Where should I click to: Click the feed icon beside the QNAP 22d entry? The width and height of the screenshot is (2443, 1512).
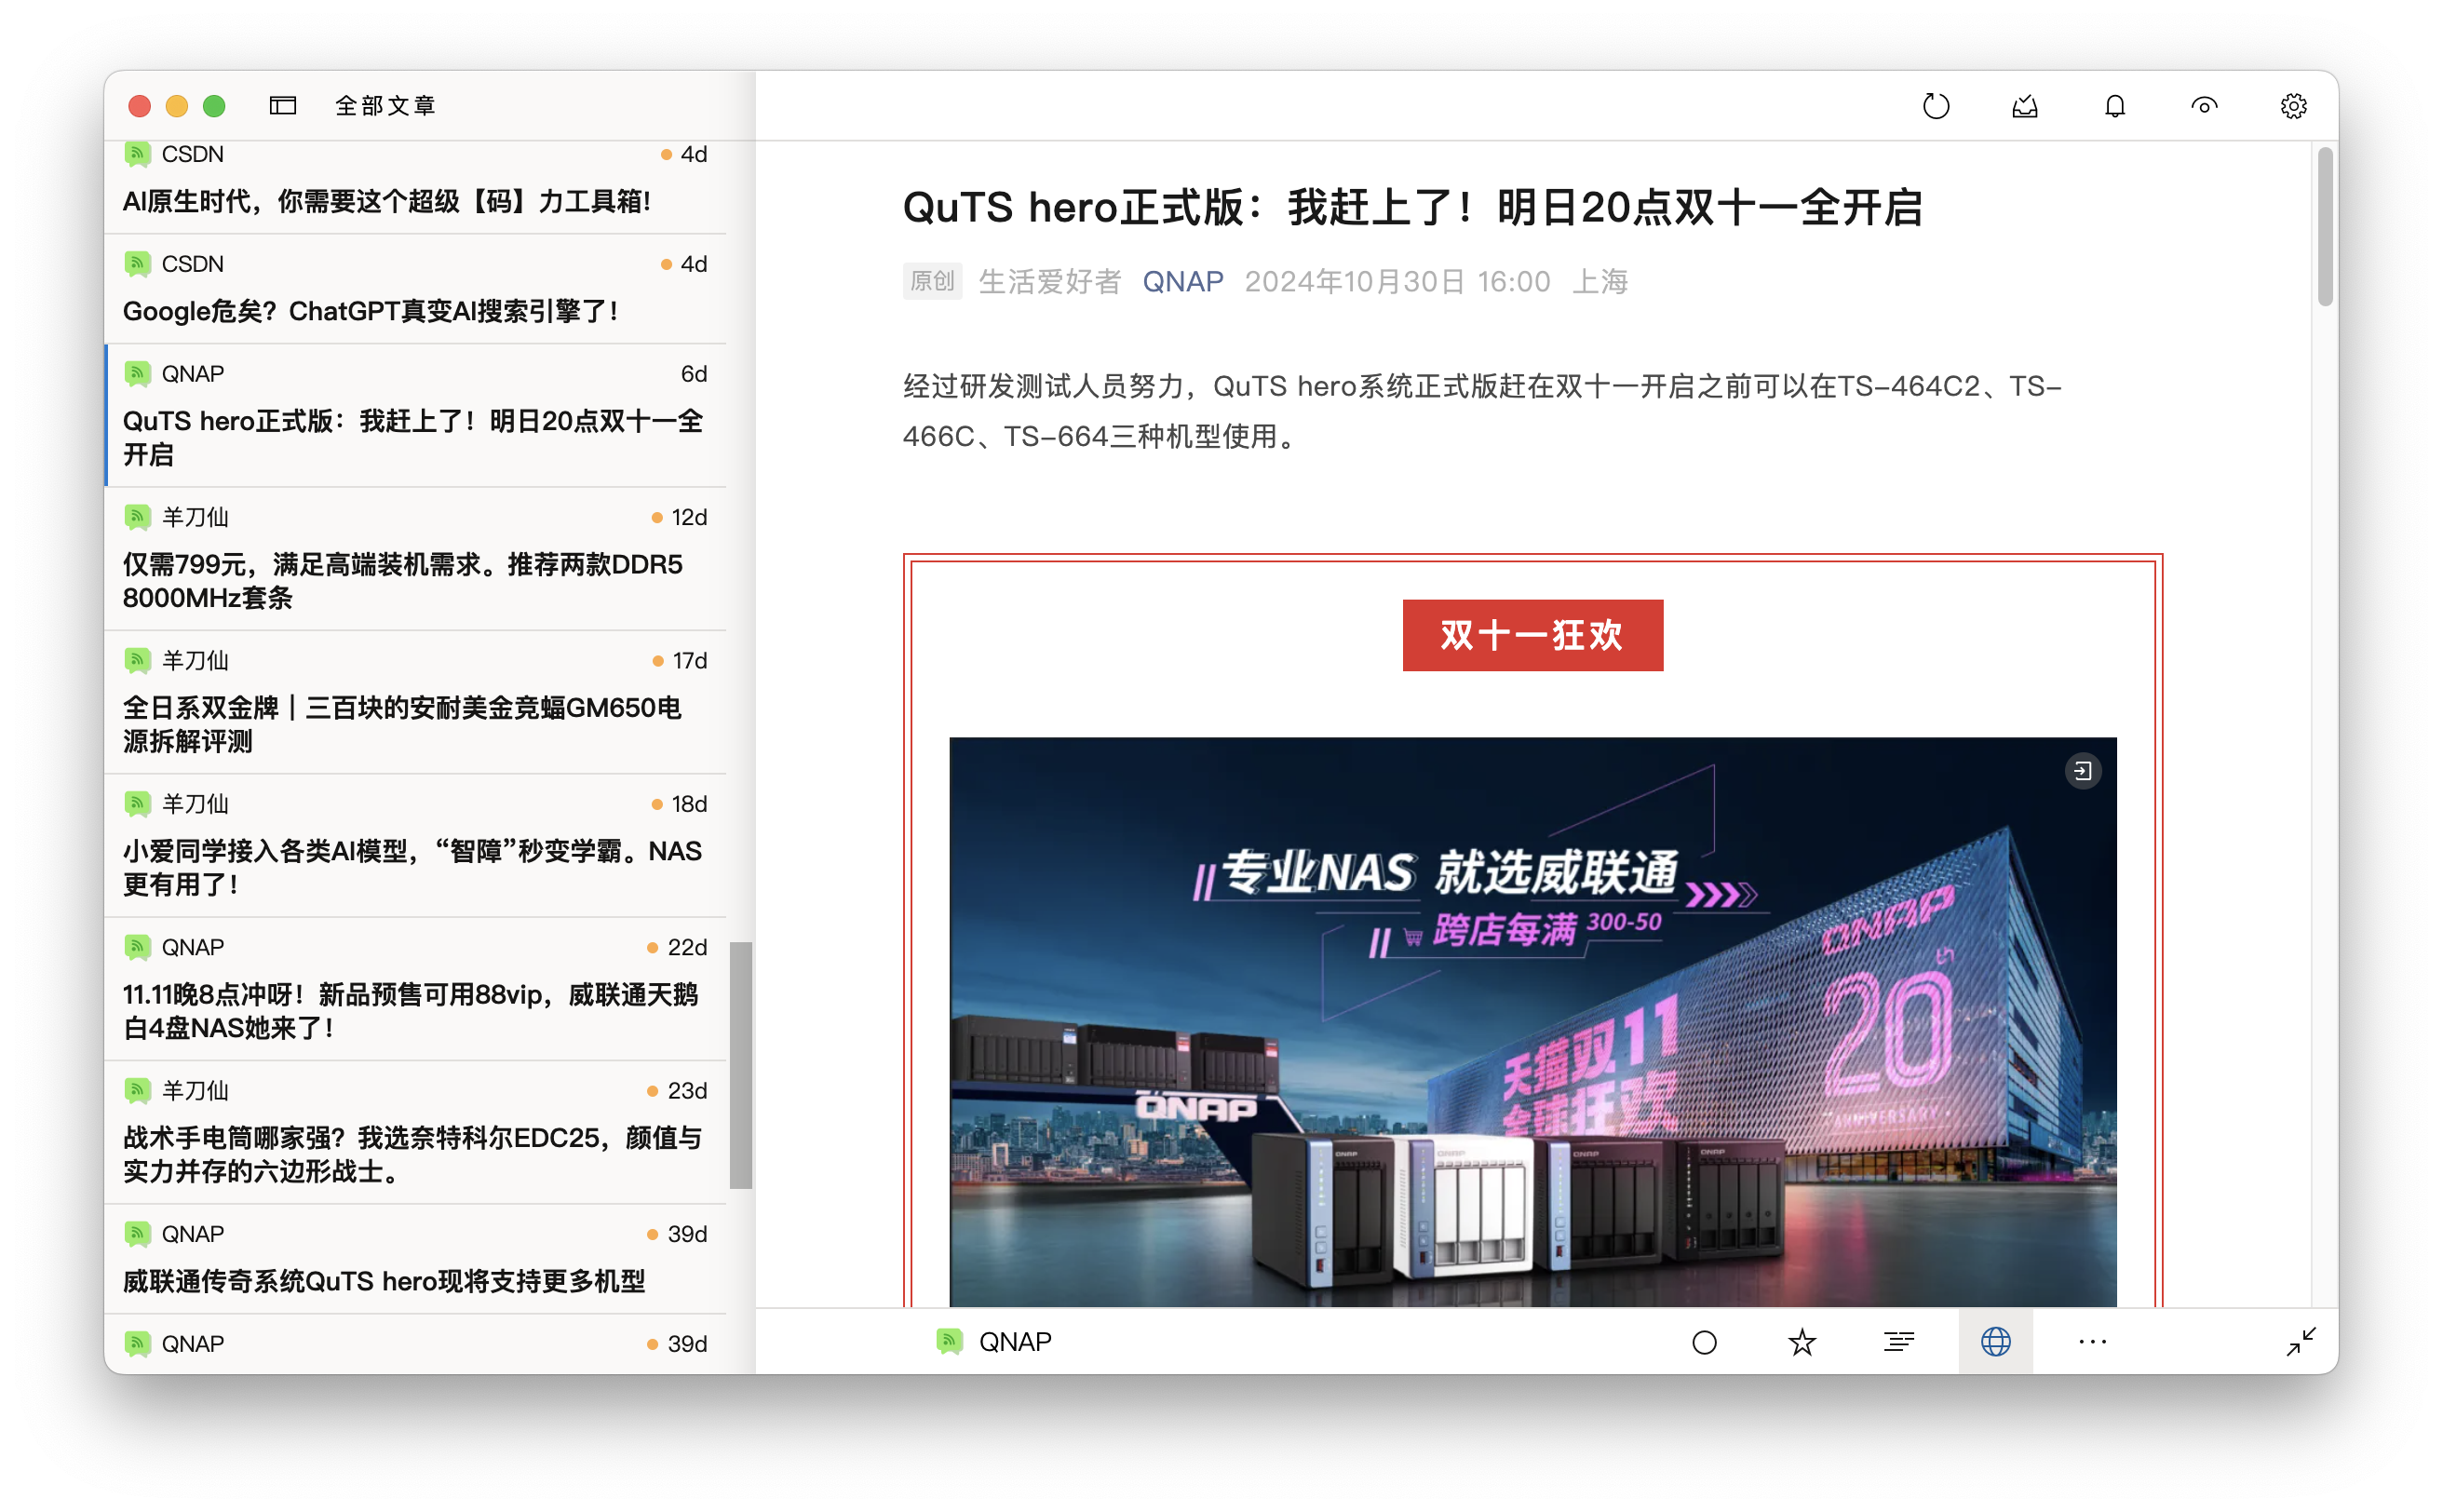pyautogui.click(x=137, y=947)
